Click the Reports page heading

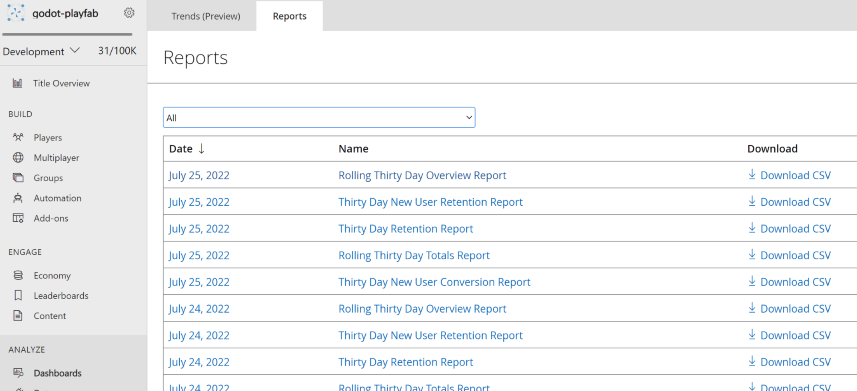[x=196, y=58]
